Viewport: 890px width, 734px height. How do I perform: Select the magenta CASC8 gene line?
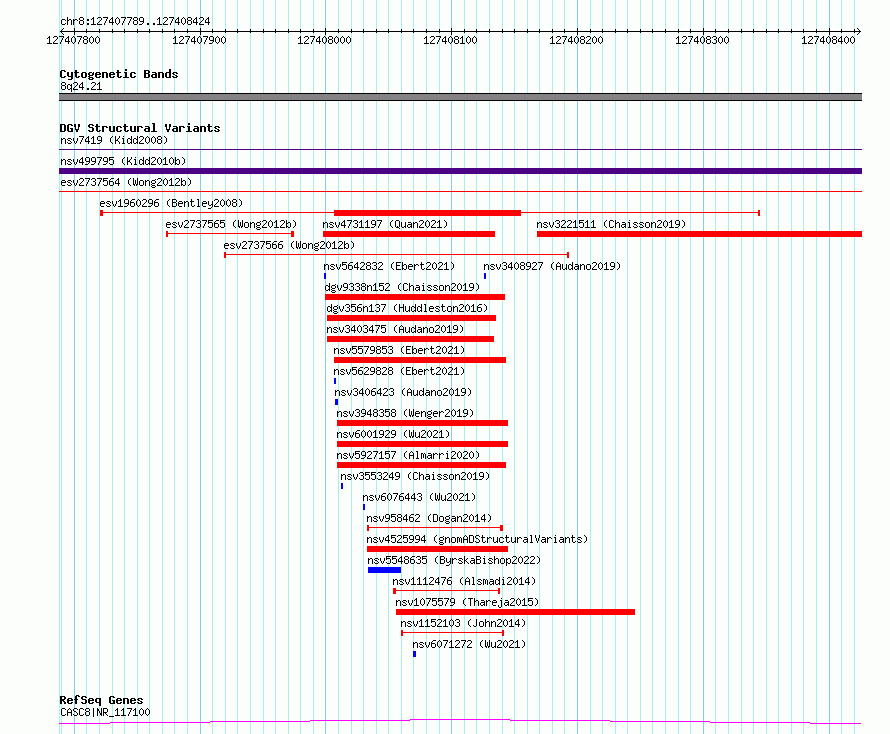(x=460, y=722)
